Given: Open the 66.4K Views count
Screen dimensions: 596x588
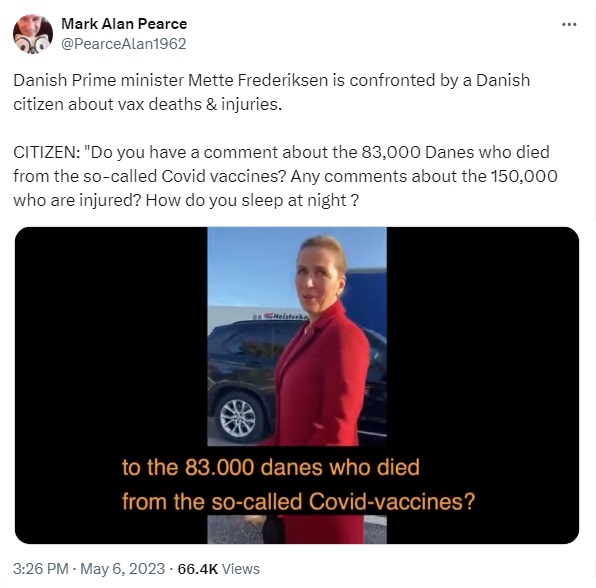Looking at the screenshot, I should pyautogui.click(x=219, y=569).
